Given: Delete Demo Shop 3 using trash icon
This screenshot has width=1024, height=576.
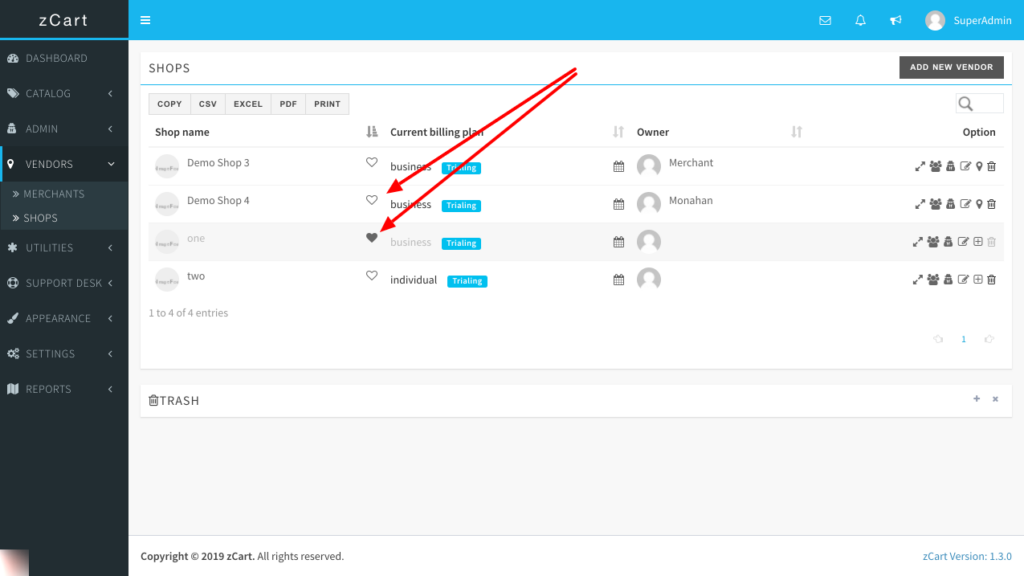Looking at the screenshot, I should coord(991,166).
